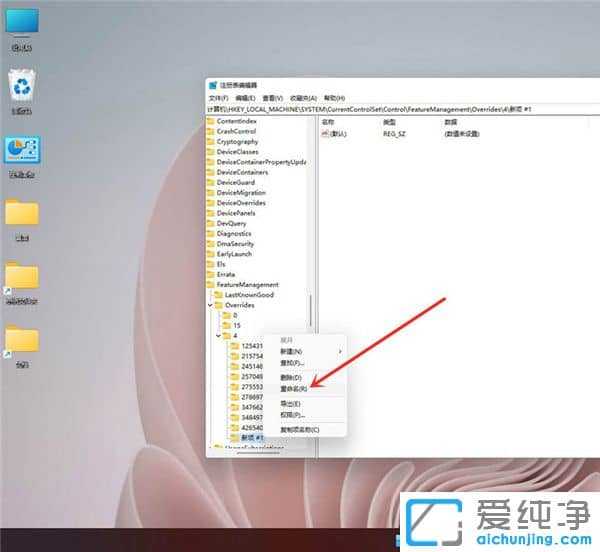Click the key tree vertical scrollbar
This screenshot has height=552, width=600.
tap(311, 311)
